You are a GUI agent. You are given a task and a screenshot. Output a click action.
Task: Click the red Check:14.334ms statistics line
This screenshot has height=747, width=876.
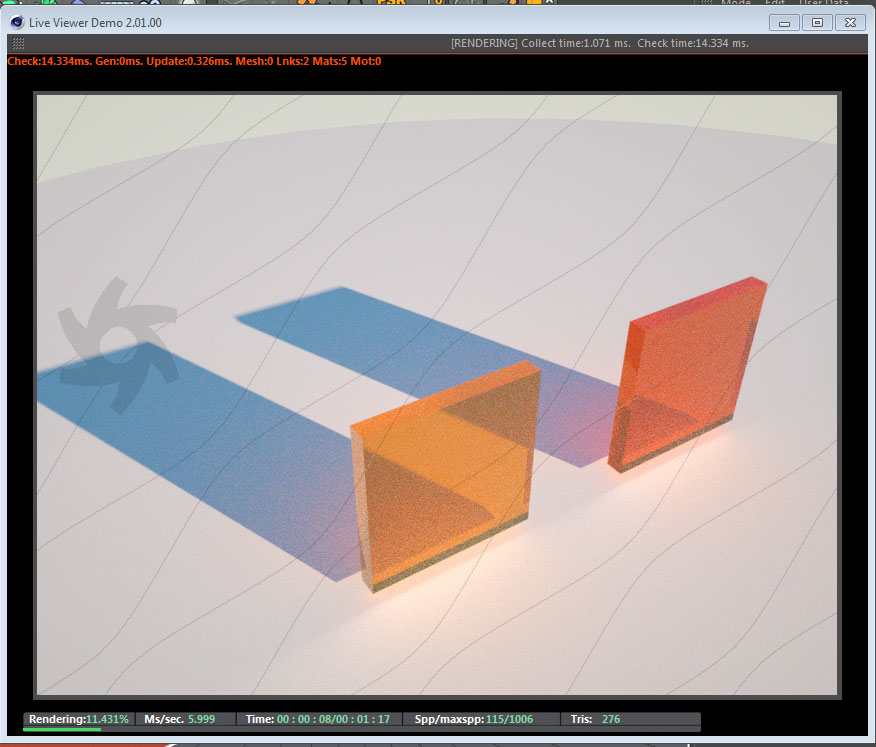tap(194, 61)
